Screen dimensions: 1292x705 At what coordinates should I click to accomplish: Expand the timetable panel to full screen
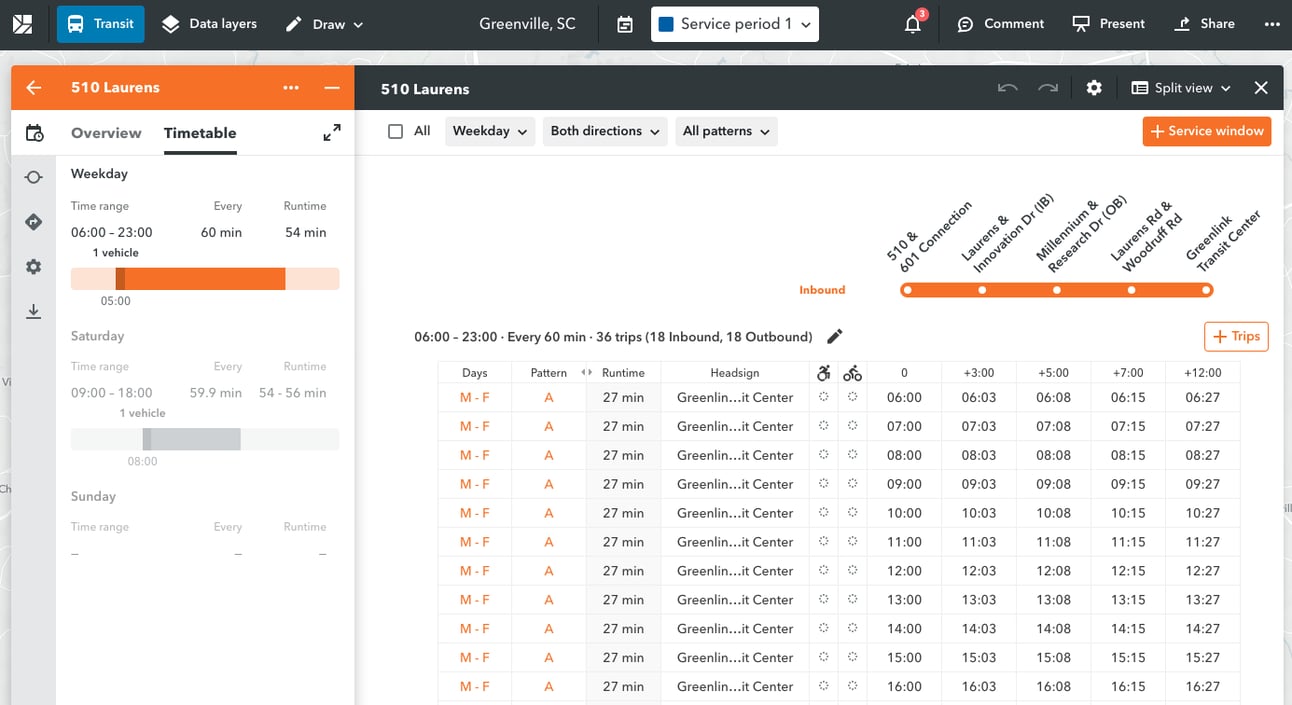coord(332,132)
